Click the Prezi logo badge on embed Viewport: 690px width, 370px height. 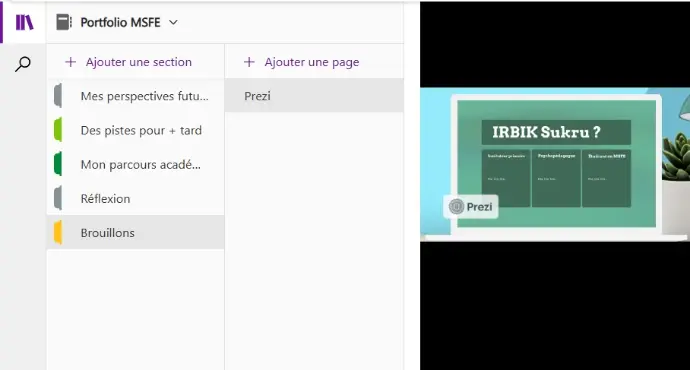tap(471, 206)
